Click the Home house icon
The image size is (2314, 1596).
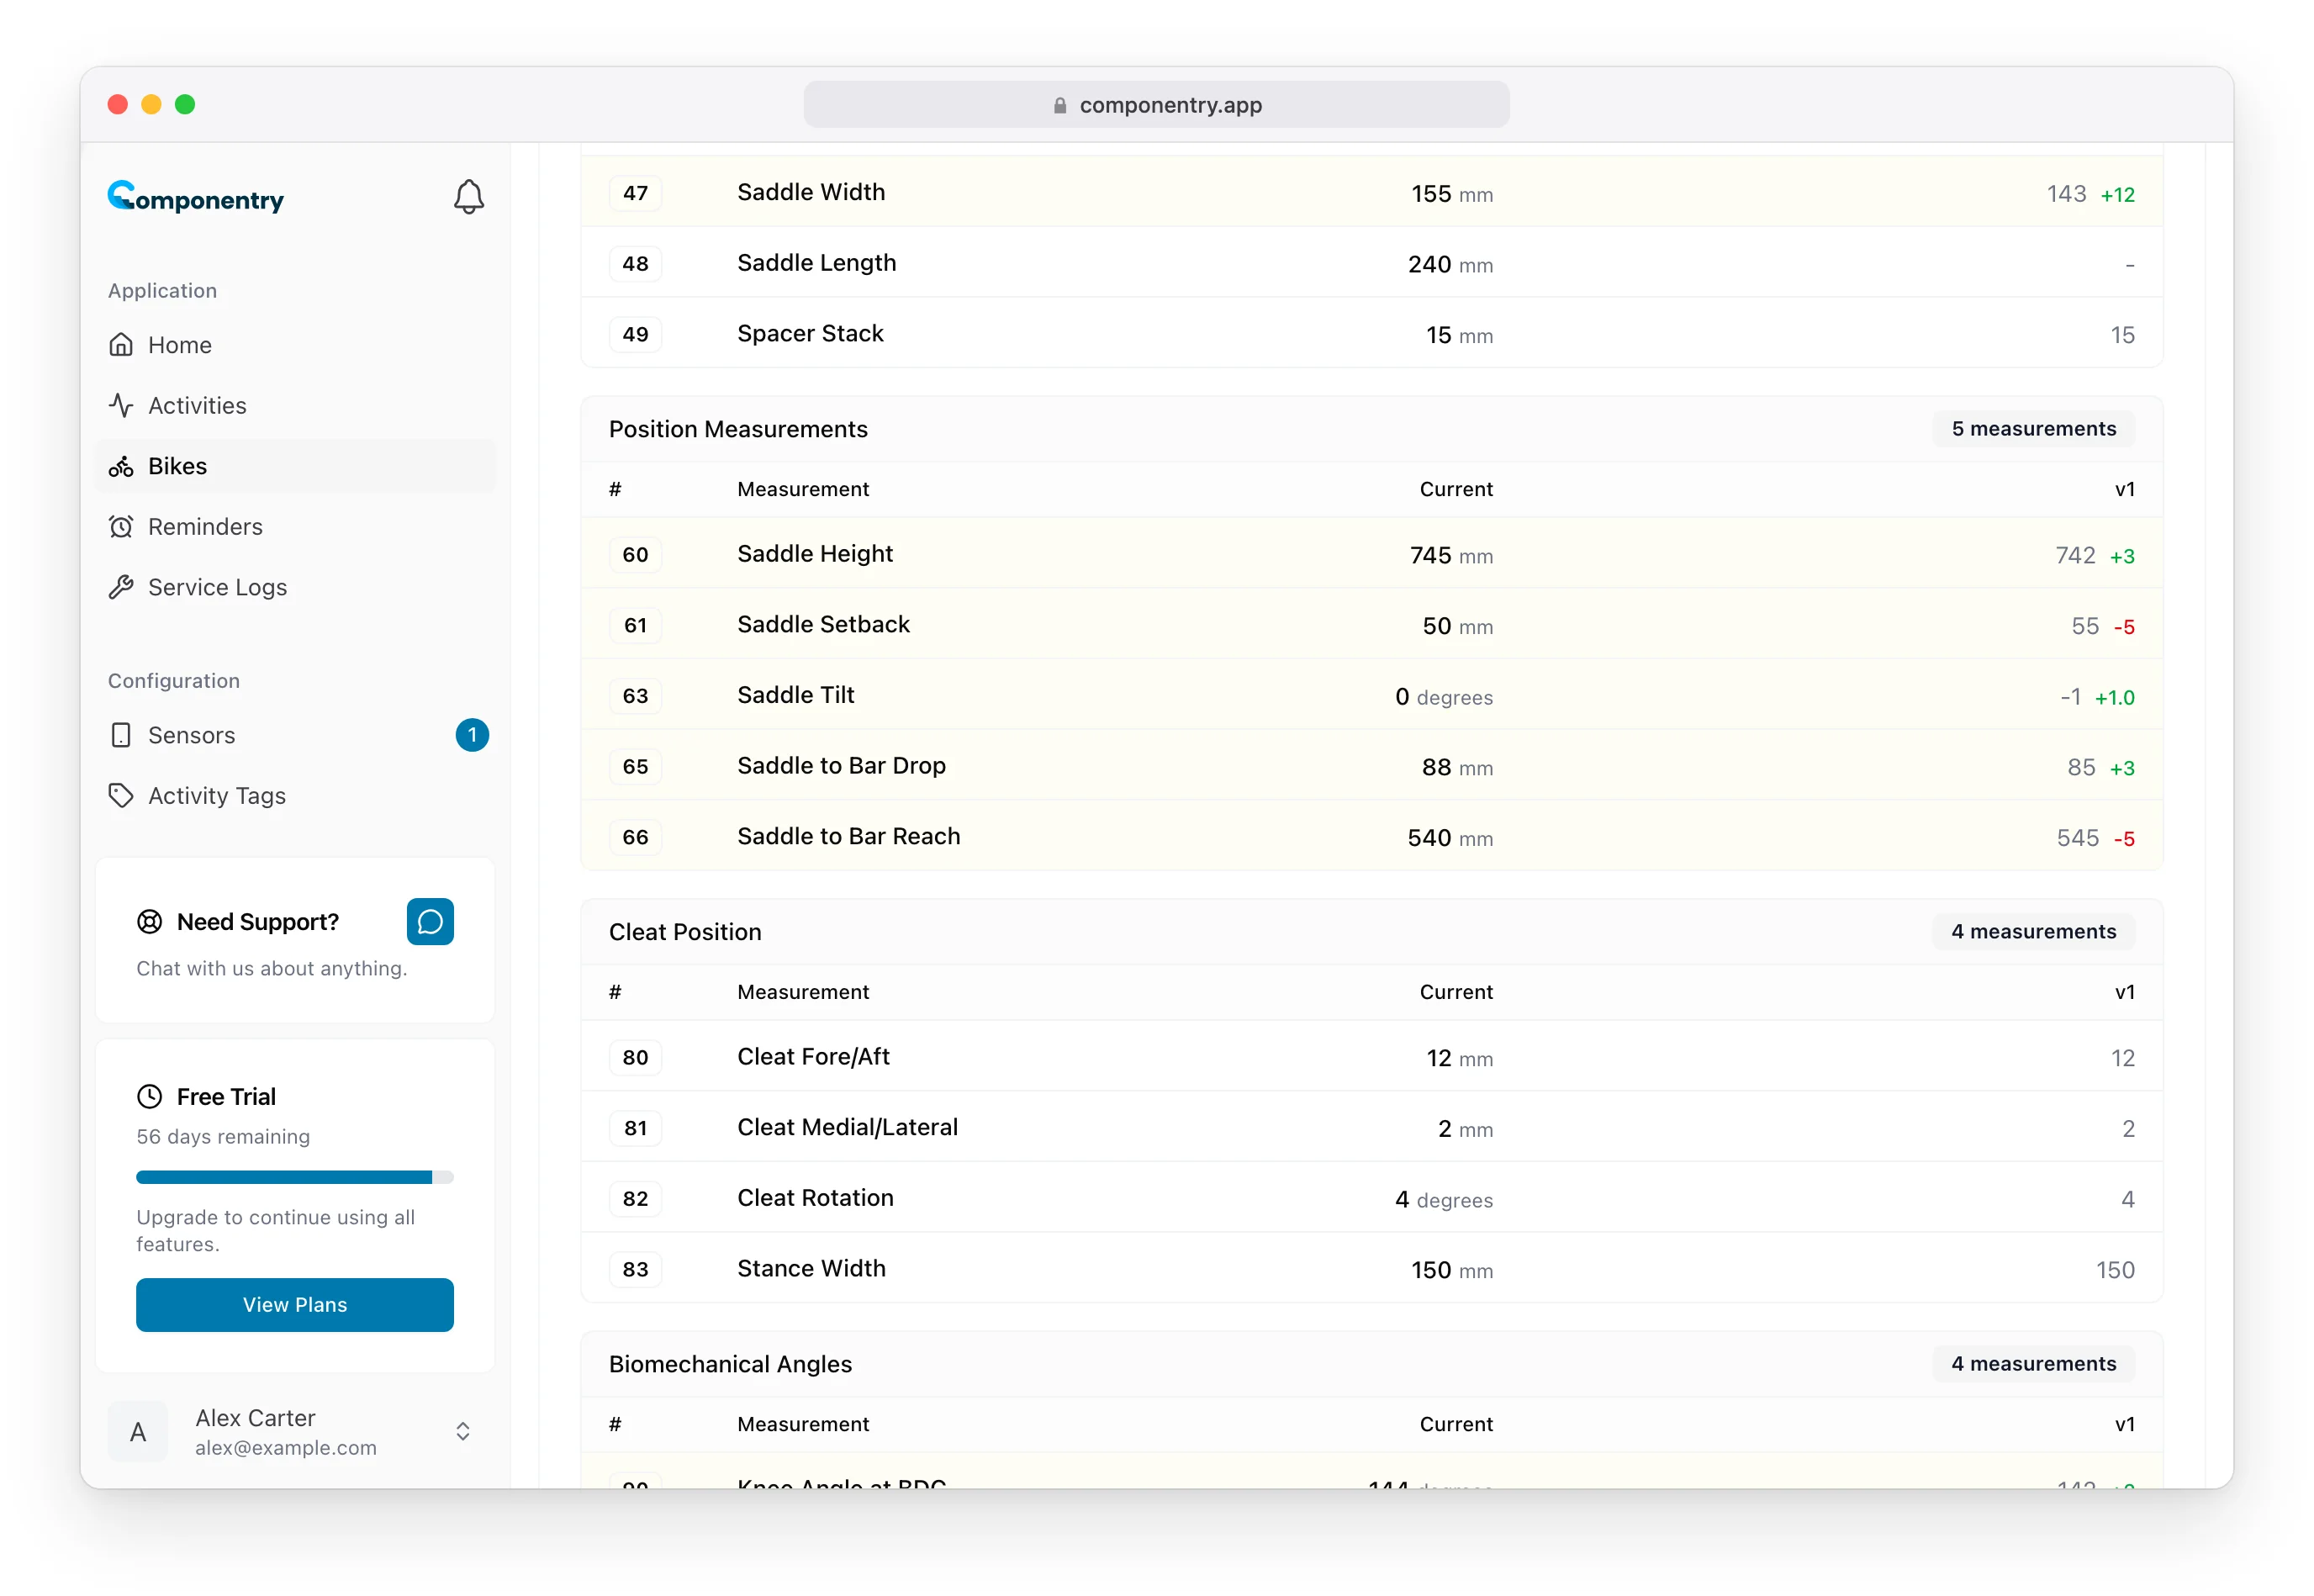[x=121, y=345]
